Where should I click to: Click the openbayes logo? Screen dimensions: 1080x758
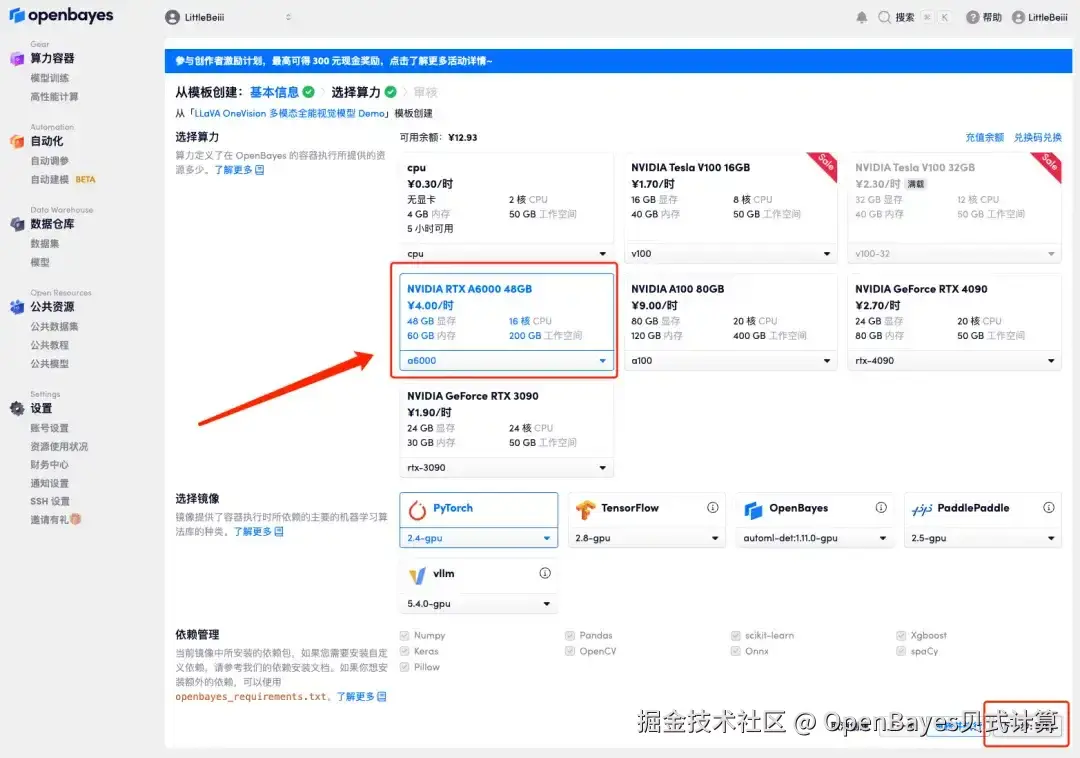[61, 15]
